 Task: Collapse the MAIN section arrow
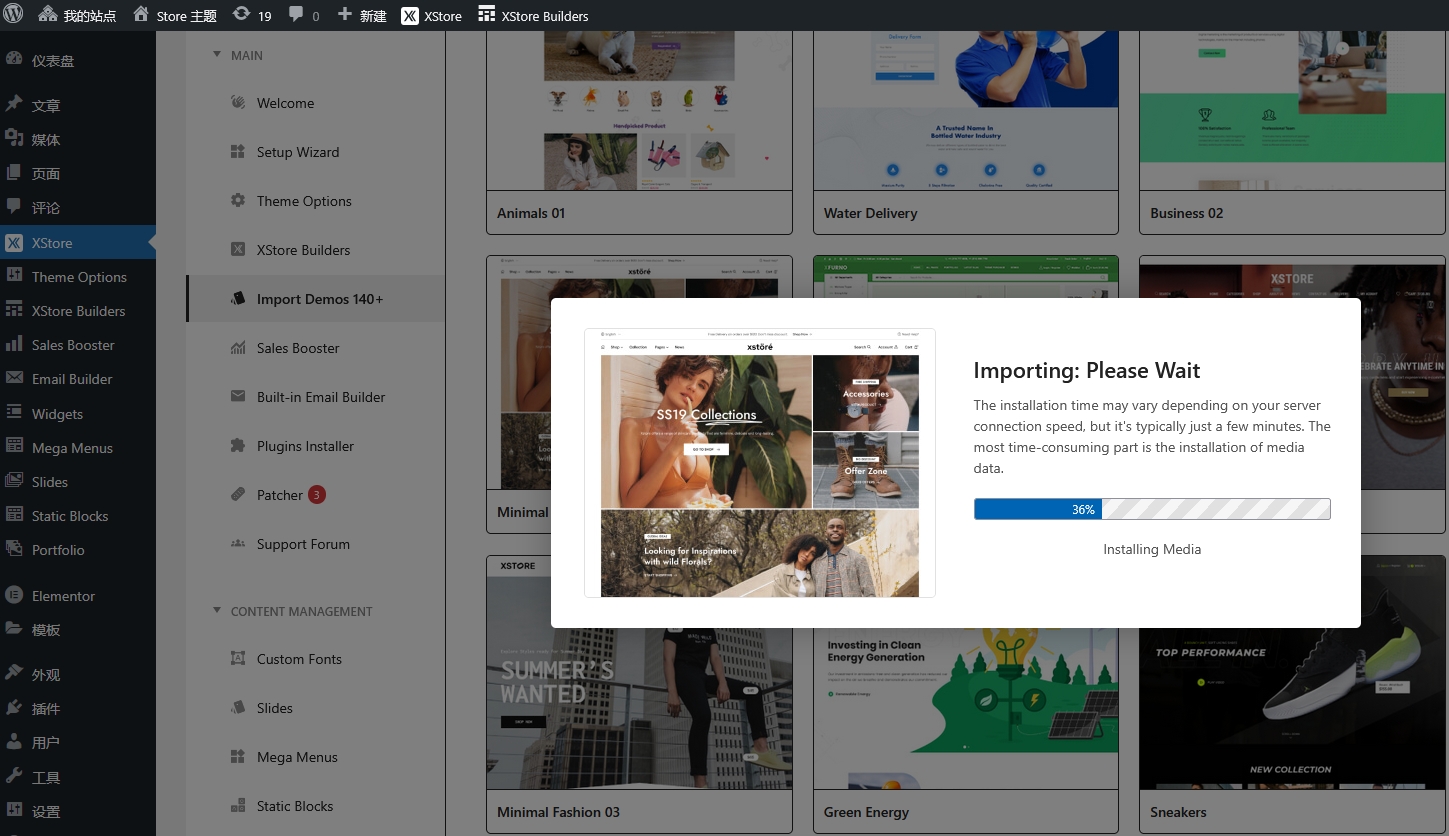(217, 55)
